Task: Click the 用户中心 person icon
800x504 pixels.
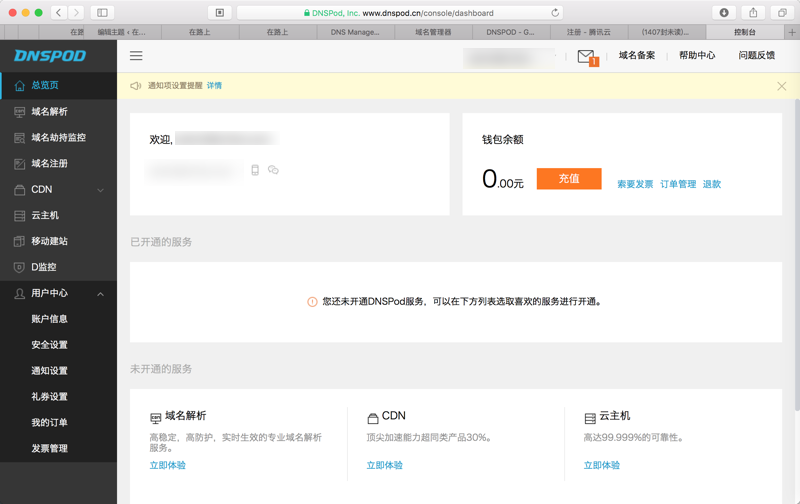Action: [x=19, y=293]
